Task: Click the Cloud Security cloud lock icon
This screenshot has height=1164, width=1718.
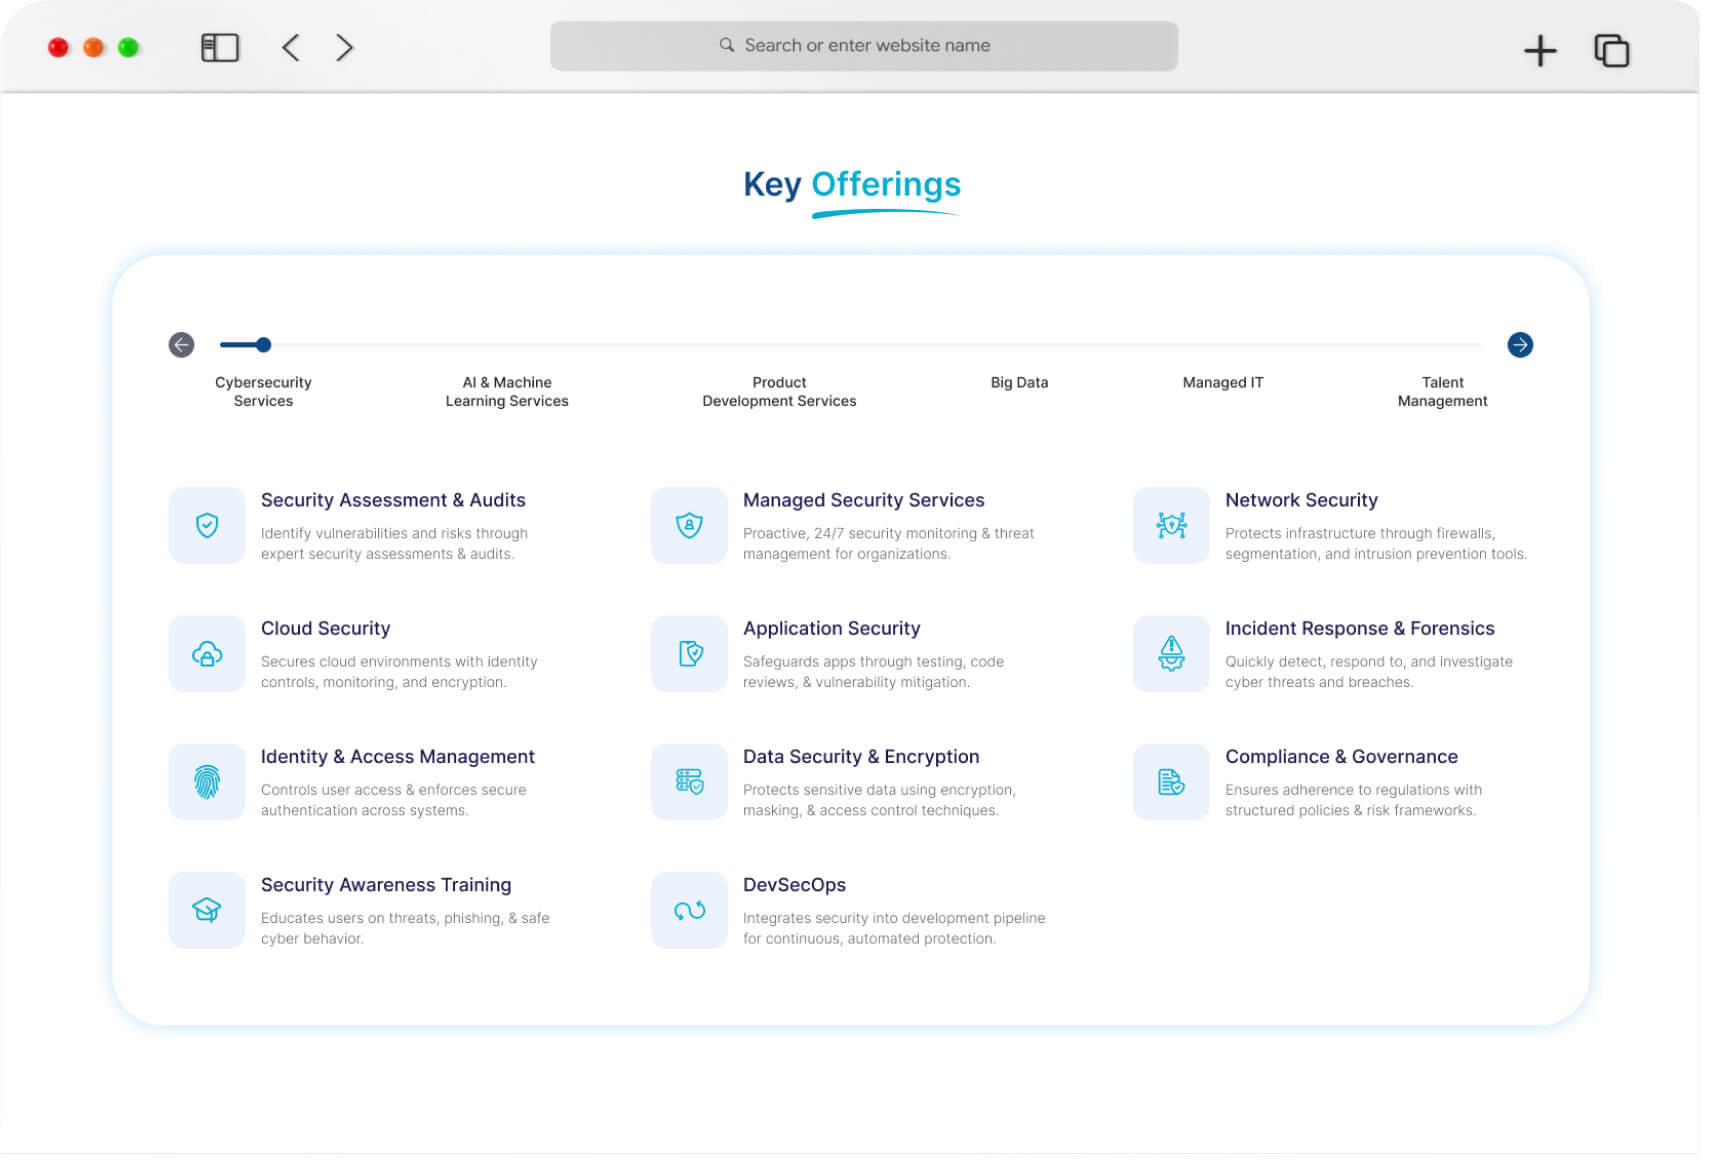Action: [206, 653]
